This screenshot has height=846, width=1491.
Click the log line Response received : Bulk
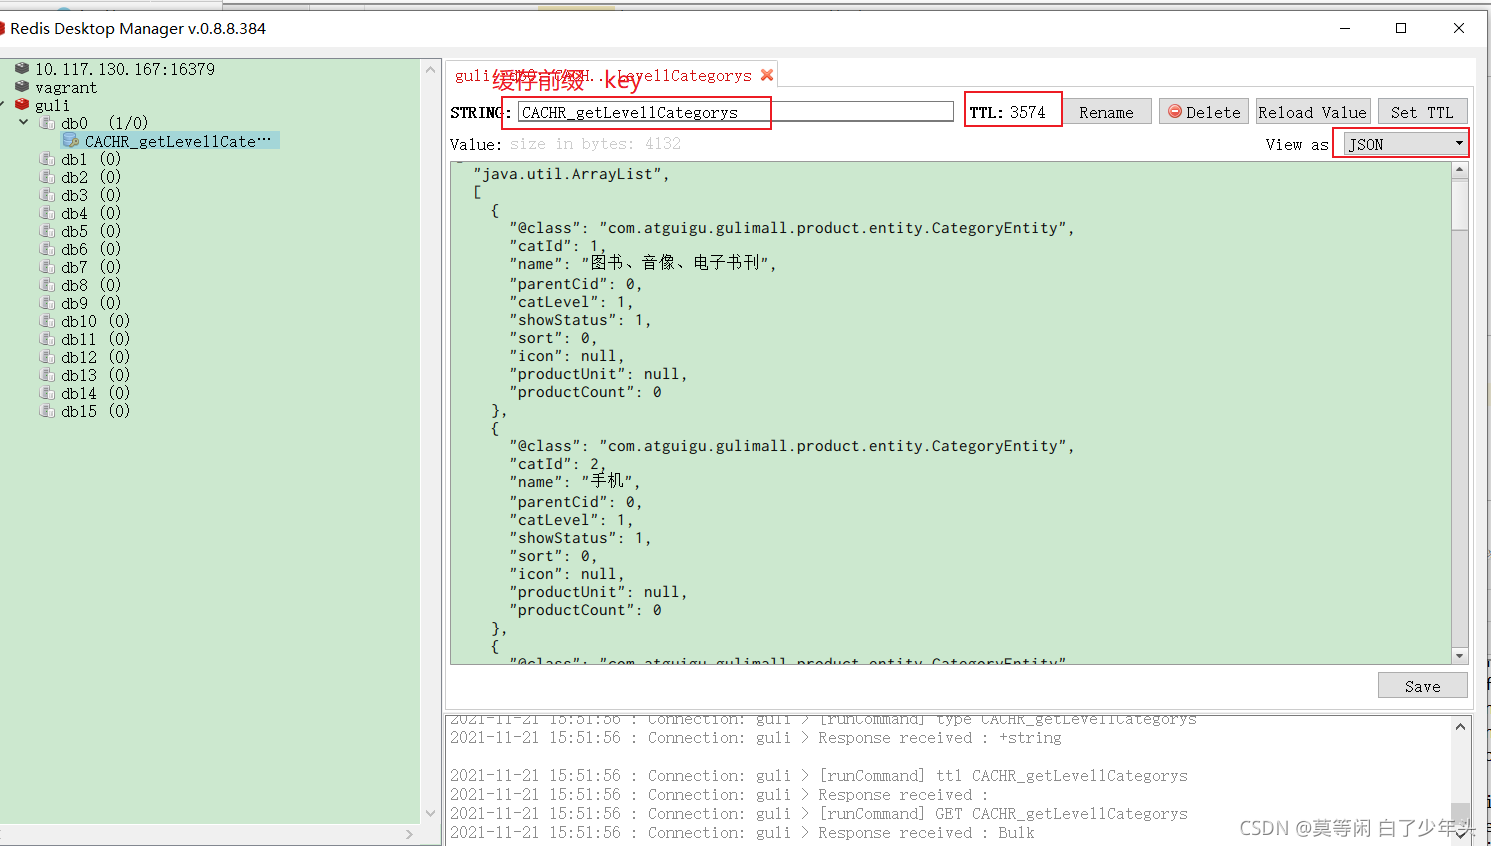(742, 833)
